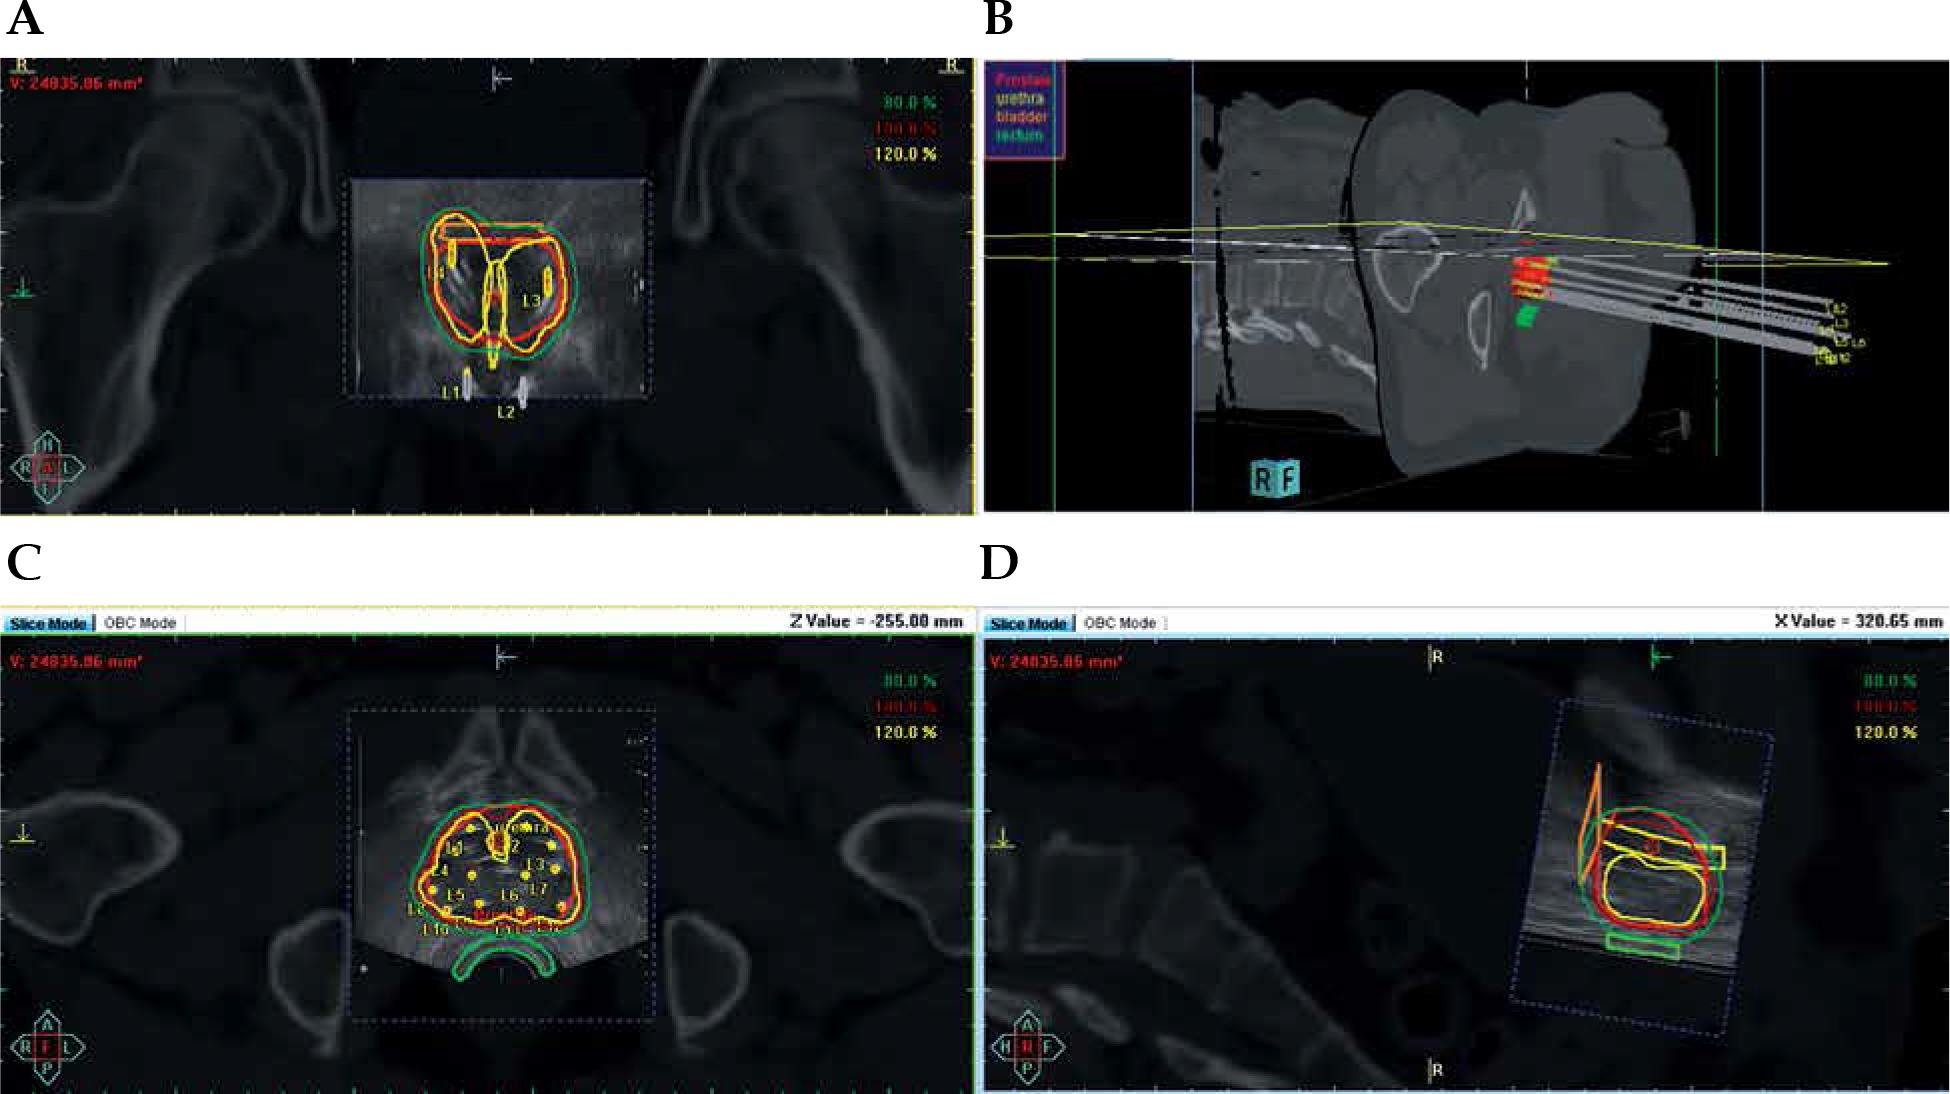Switch panel D to OBC Mode
The width and height of the screenshot is (1950, 1094).
click(x=1119, y=623)
